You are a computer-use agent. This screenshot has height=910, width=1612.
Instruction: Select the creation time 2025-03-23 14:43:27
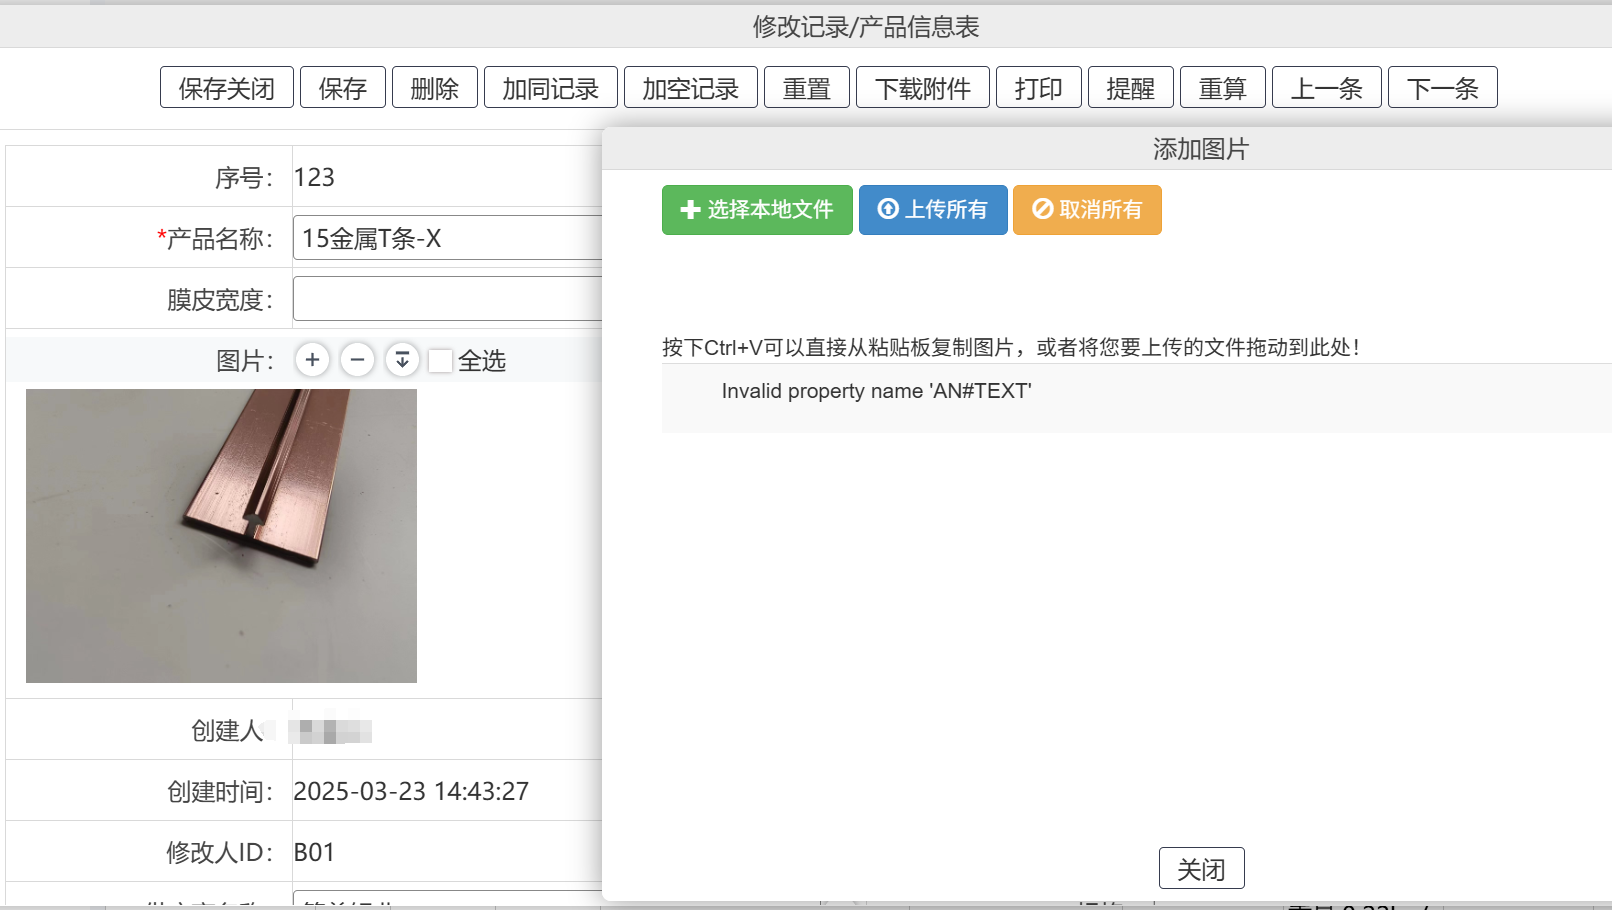pyautogui.click(x=411, y=791)
